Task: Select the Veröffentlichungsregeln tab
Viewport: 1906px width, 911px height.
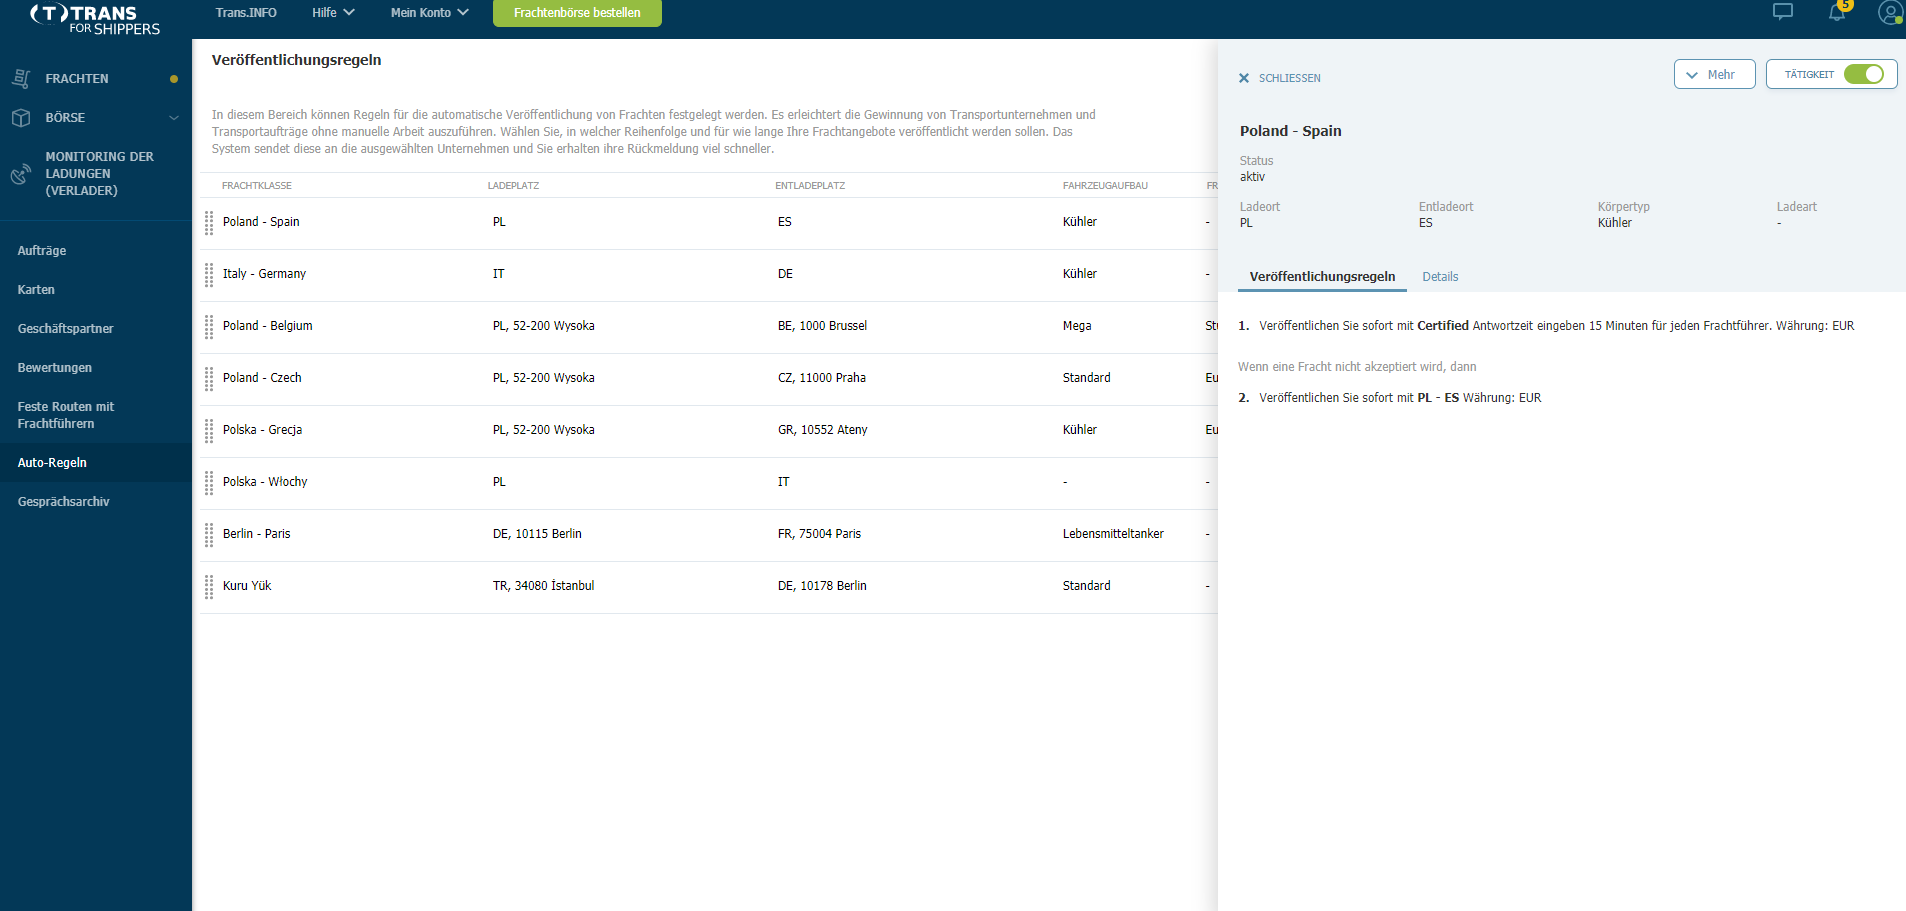Action: click(1322, 277)
